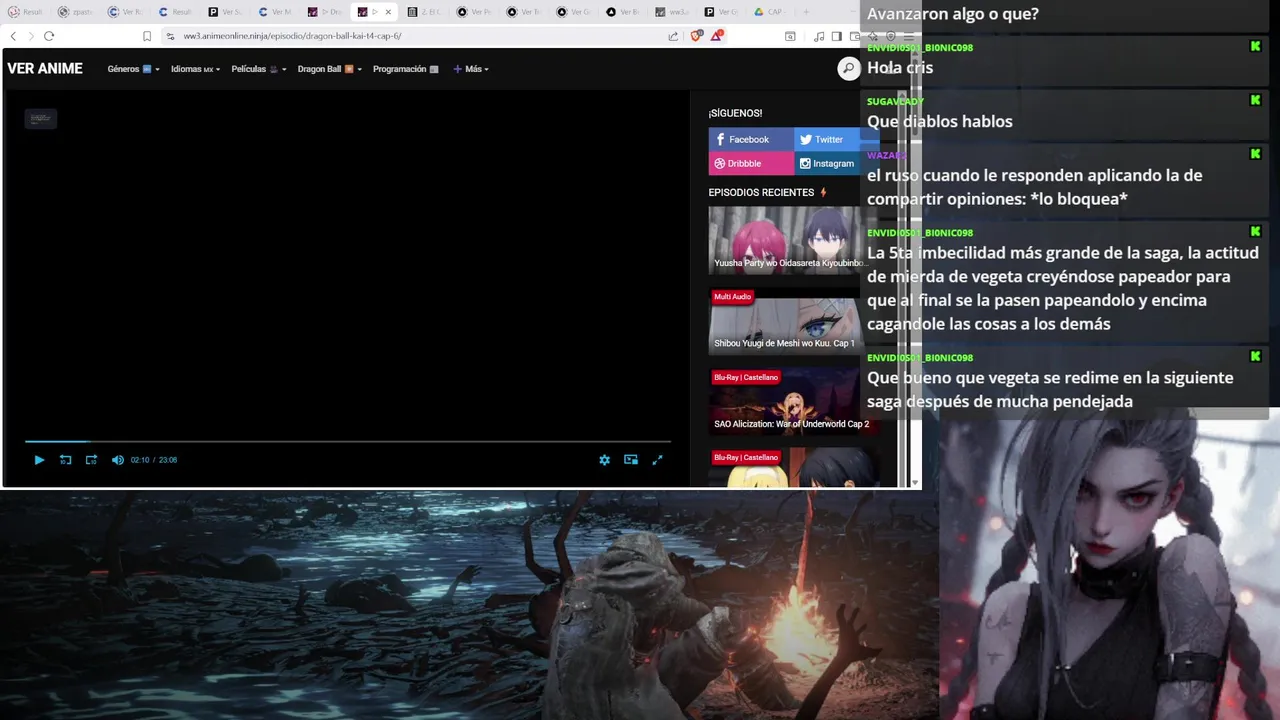This screenshot has height=720, width=1280.
Task: Open Programación menu item
Action: point(405,69)
